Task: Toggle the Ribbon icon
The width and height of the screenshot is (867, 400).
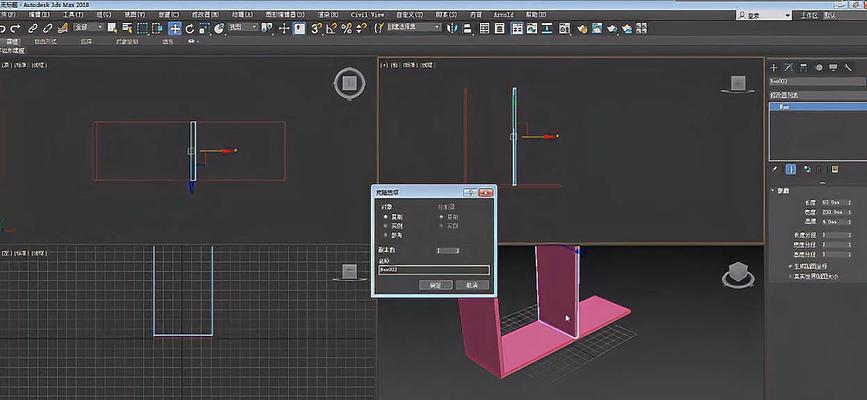Action: [517, 28]
